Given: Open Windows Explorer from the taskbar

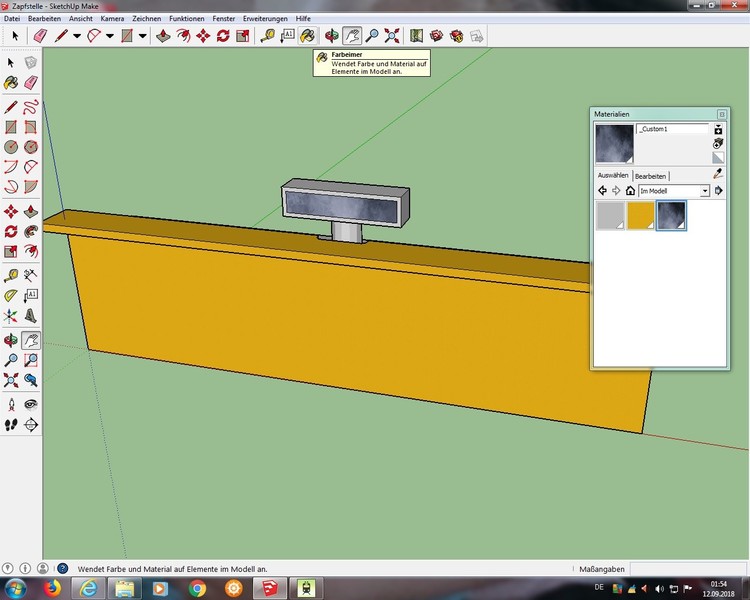Looking at the screenshot, I should tap(124, 588).
